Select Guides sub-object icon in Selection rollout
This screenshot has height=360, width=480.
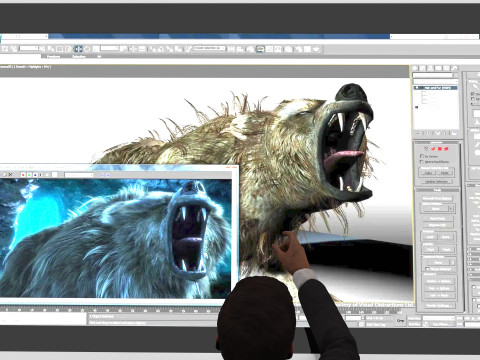426,149
